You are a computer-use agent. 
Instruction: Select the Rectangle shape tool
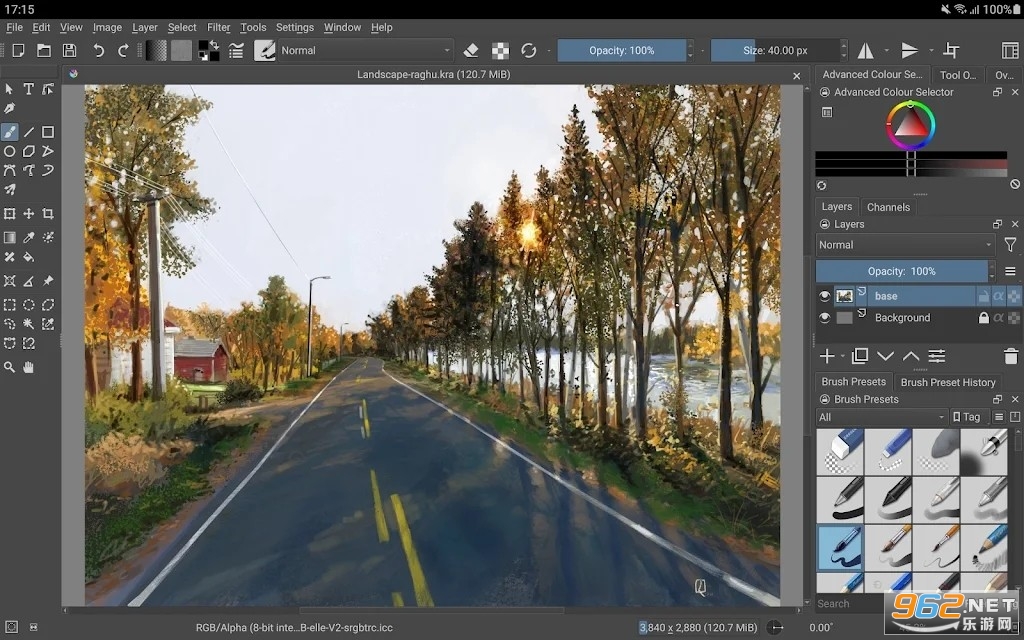[x=48, y=132]
